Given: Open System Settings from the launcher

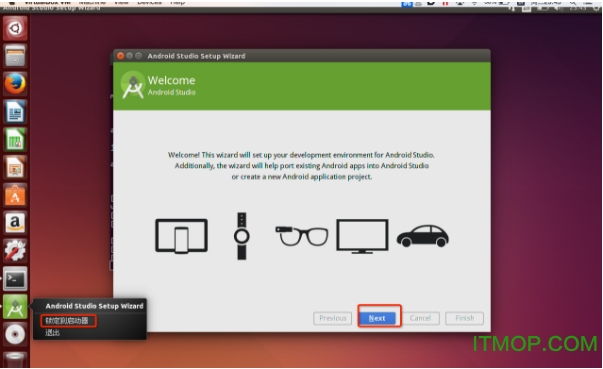Looking at the screenshot, I should (x=15, y=251).
